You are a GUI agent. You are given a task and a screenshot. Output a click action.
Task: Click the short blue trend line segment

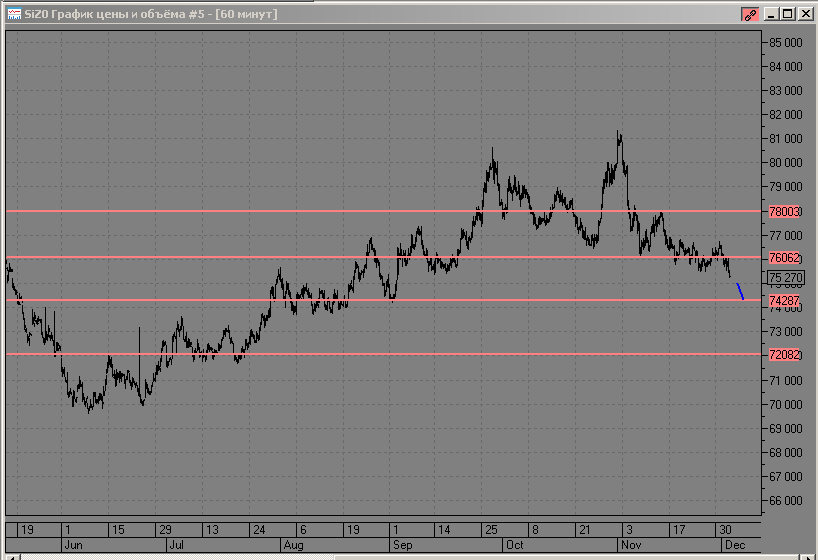pyautogui.click(x=740, y=291)
